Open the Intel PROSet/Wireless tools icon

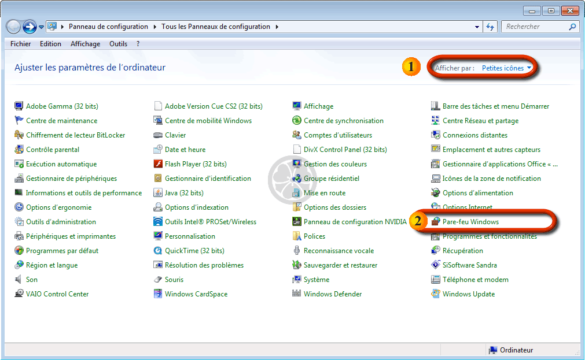[x=158, y=222]
